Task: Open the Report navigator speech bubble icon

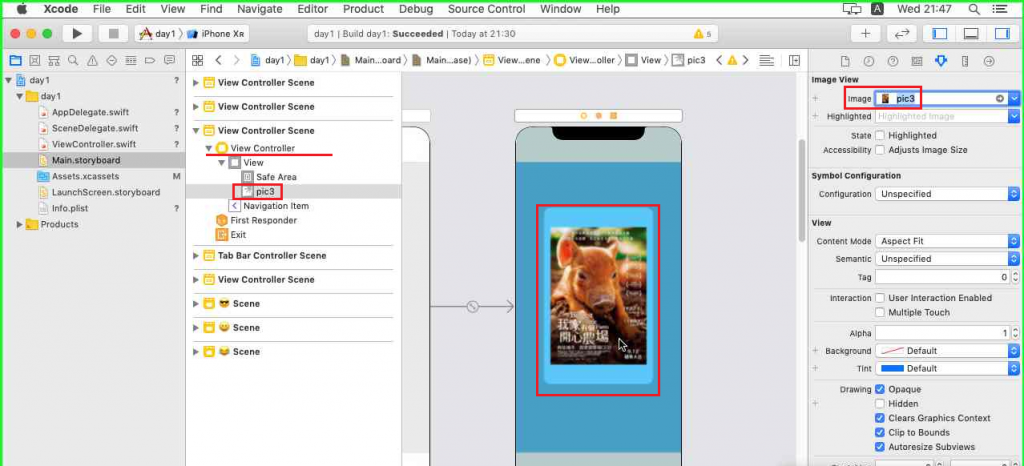Action: (x=169, y=61)
